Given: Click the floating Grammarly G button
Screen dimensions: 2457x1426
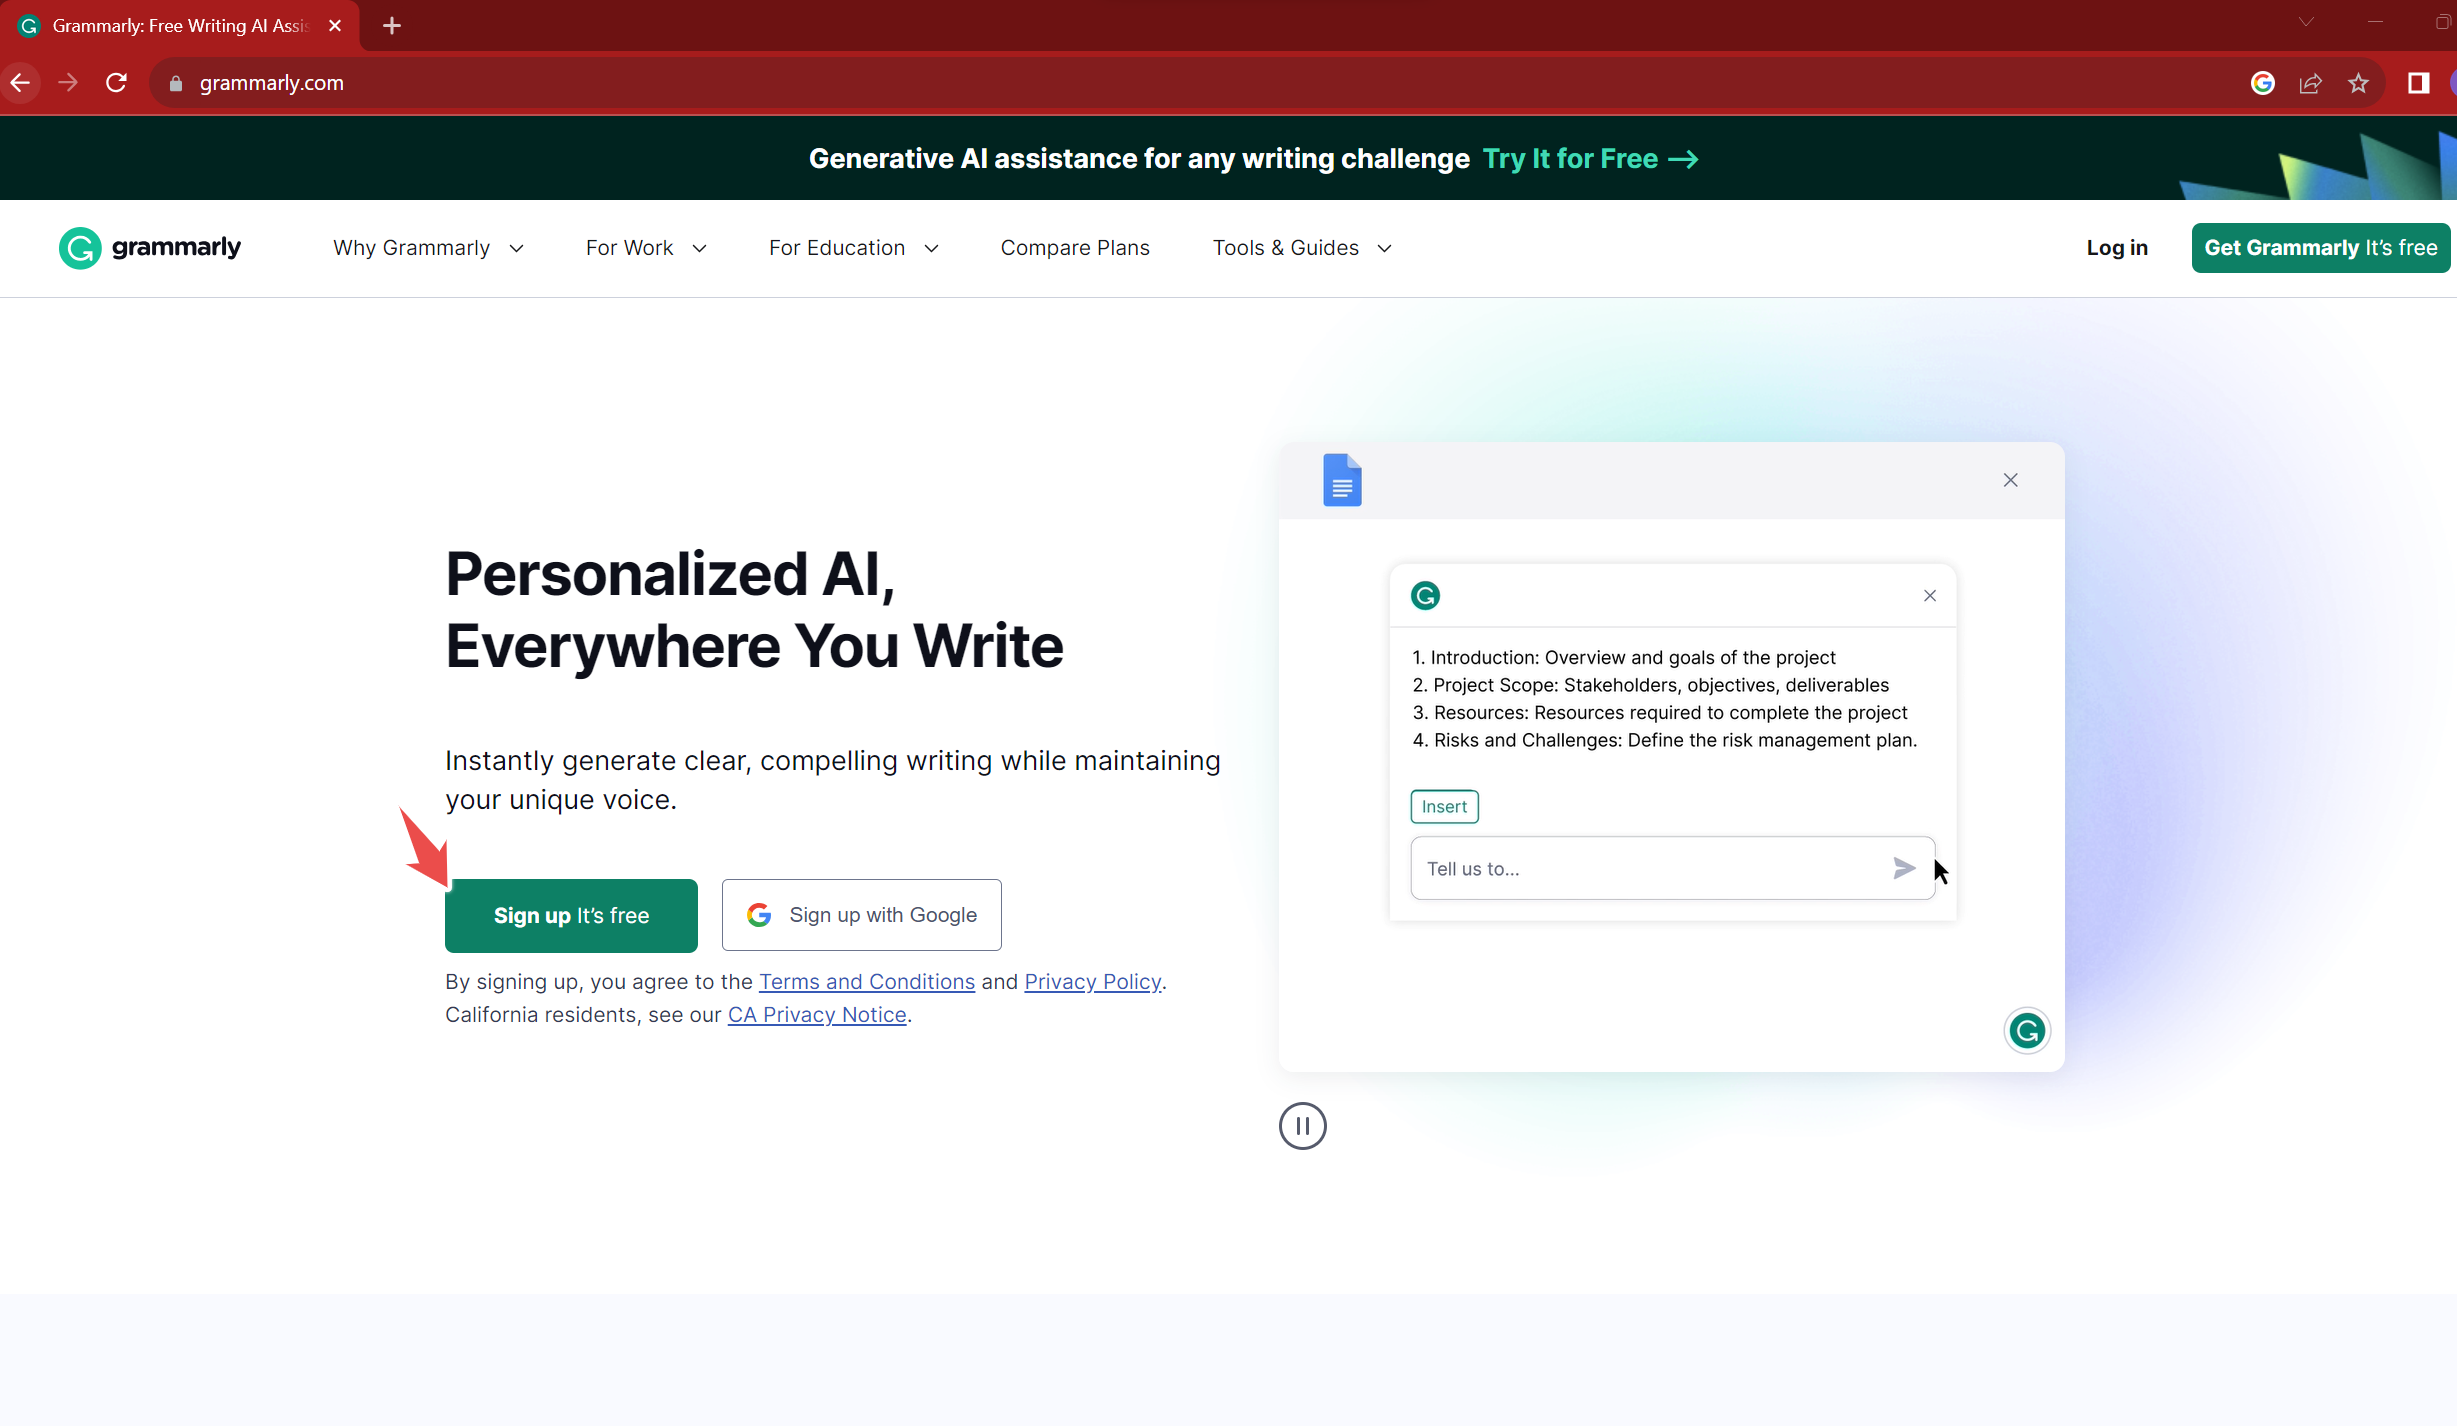Looking at the screenshot, I should pyautogui.click(x=2027, y=1031).
